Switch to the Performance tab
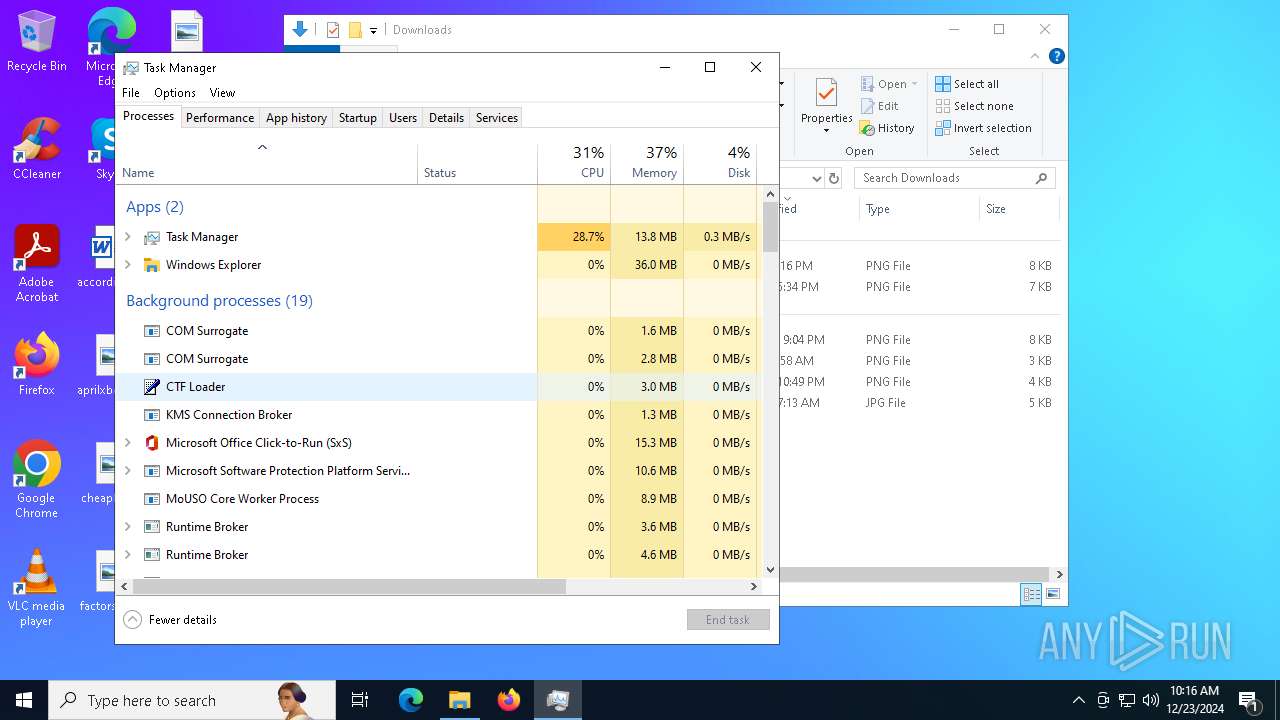1280x720 pixels. point(220,118)
